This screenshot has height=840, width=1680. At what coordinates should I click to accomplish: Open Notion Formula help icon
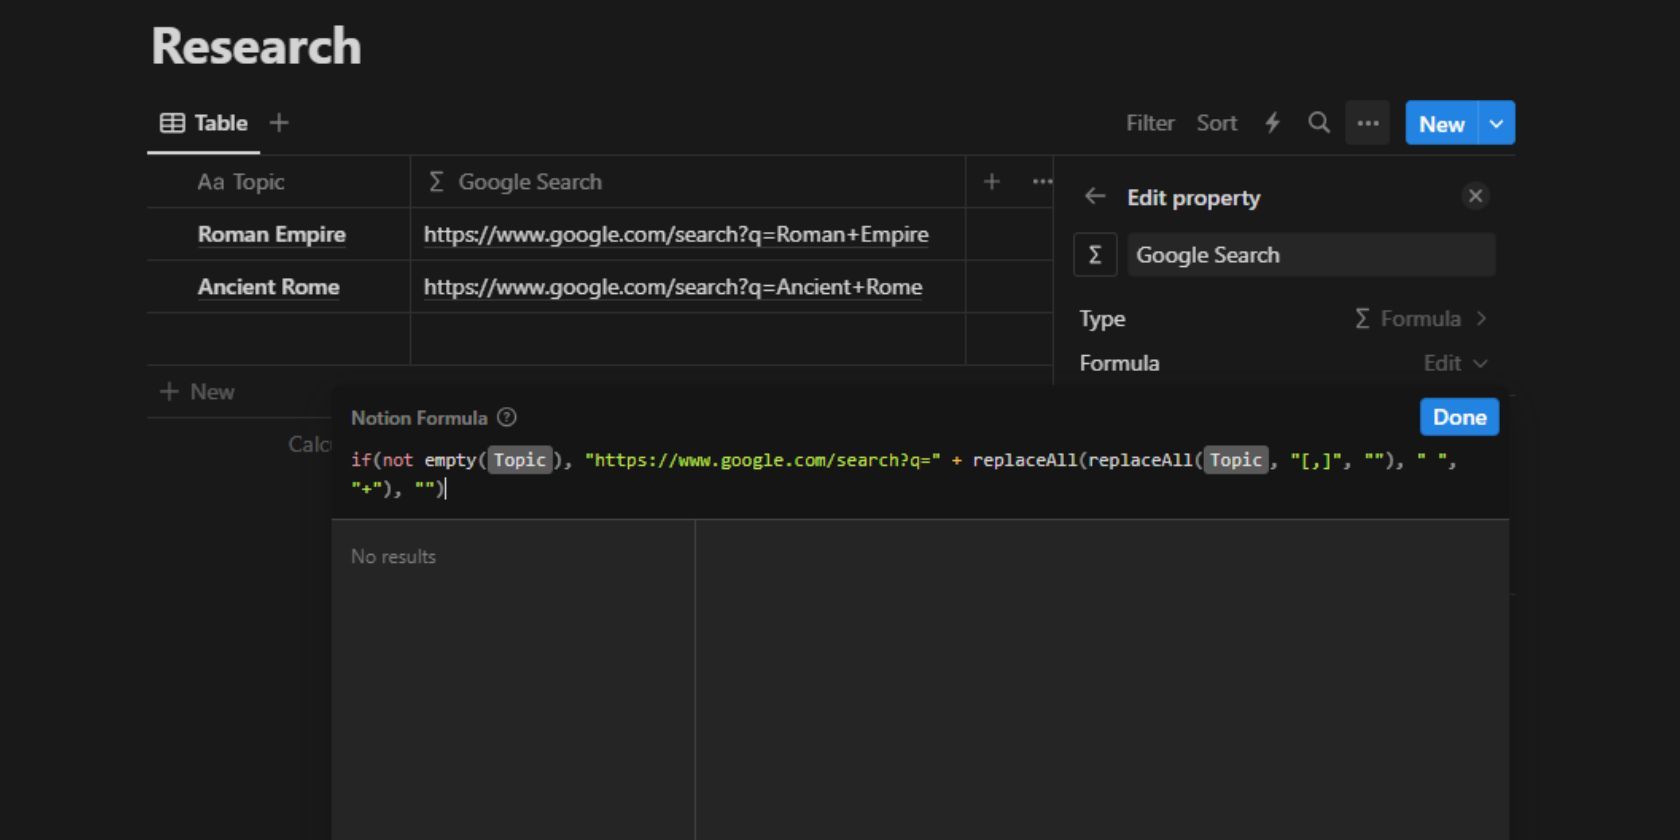click(507, 418)
